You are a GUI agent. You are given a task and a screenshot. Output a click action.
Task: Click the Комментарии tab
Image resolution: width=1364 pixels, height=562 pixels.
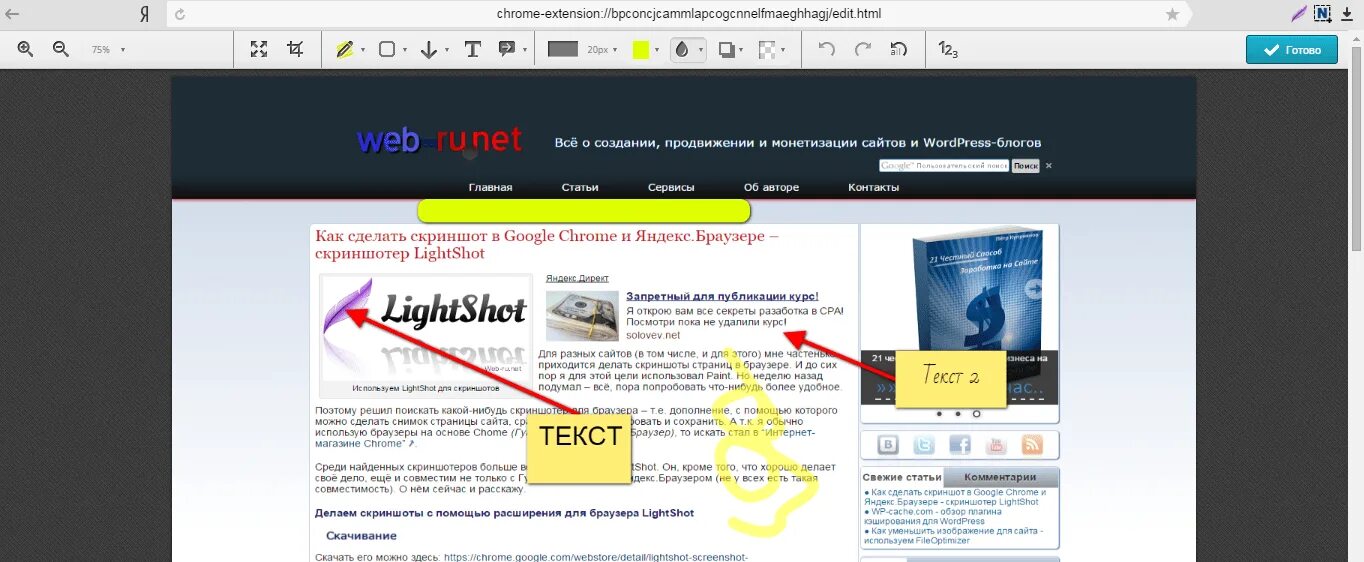[x=1000, y=478]
